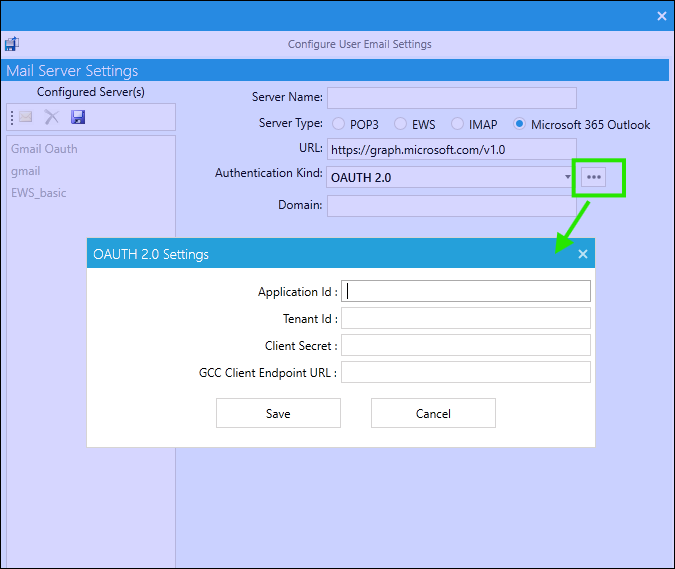The width and height of the screenshot is (675, 569).
Task: Click the Application Id field
Action: (466, 291)
